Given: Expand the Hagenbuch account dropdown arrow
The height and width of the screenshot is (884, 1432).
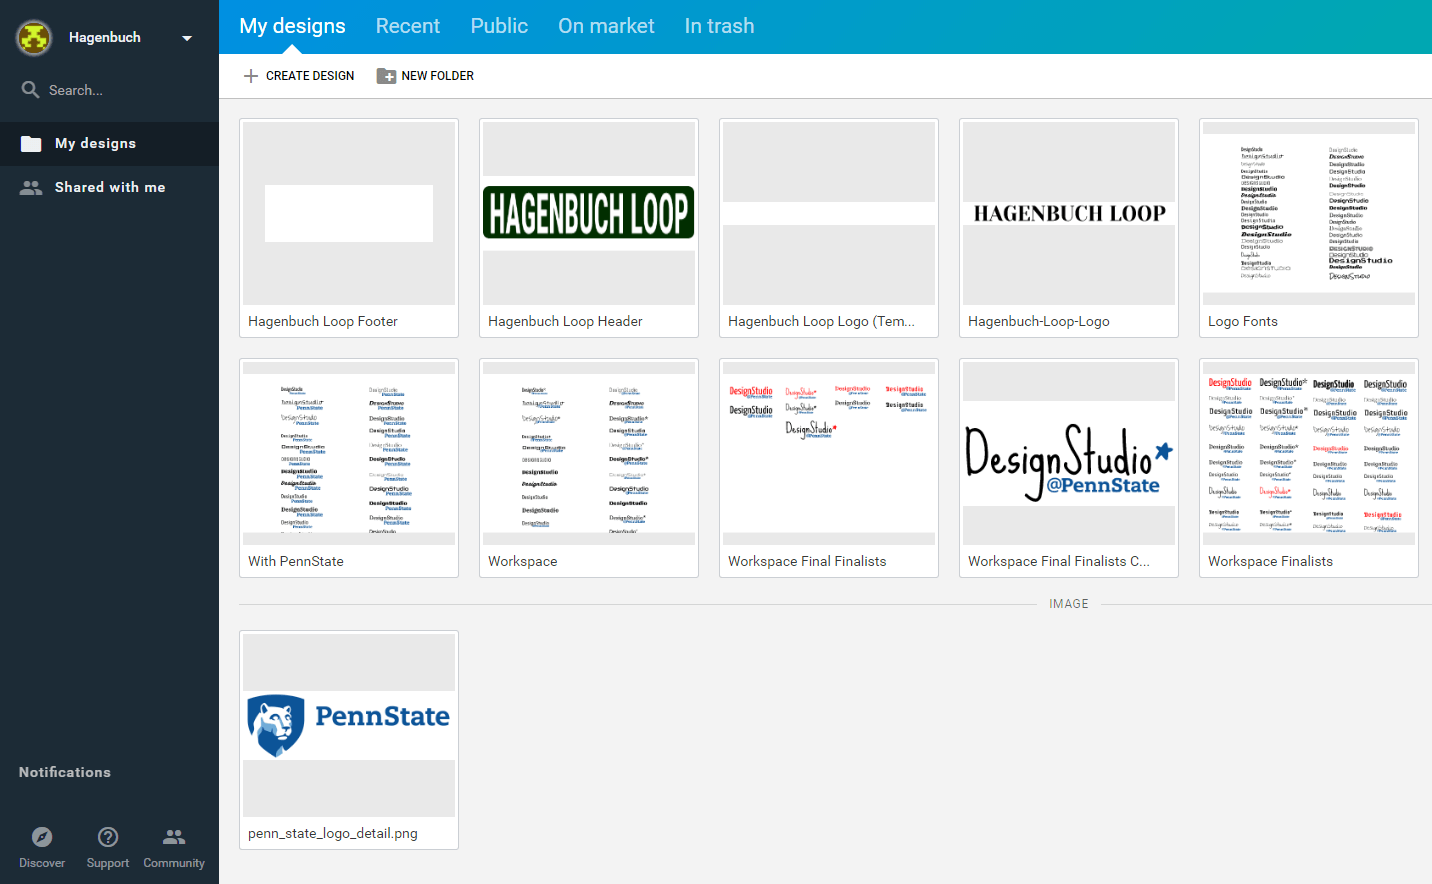Looking at the screenshot, I should (187, 38).
